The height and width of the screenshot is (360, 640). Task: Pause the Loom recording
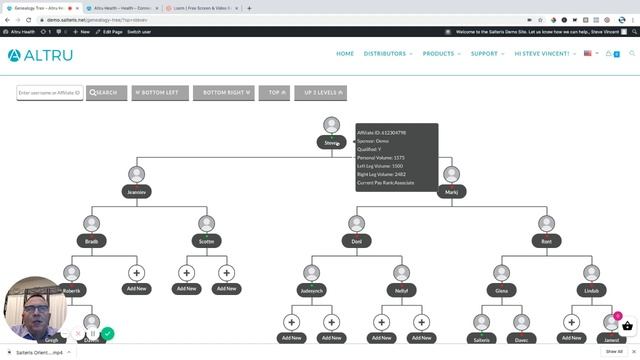(x=93, y=334)
